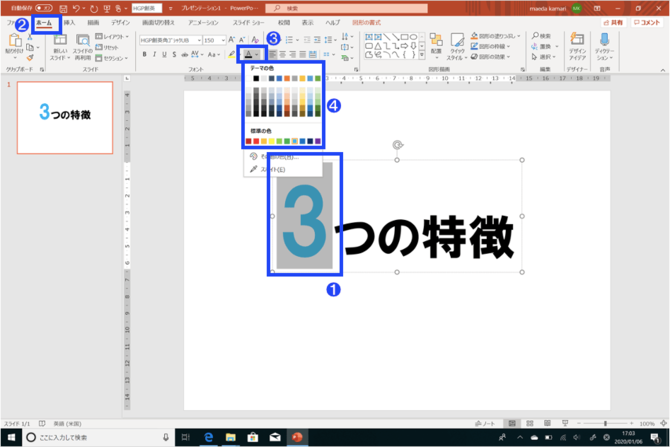Center align text
The width and height of the screenshot is (670, 447).
[x=282, y=54]
